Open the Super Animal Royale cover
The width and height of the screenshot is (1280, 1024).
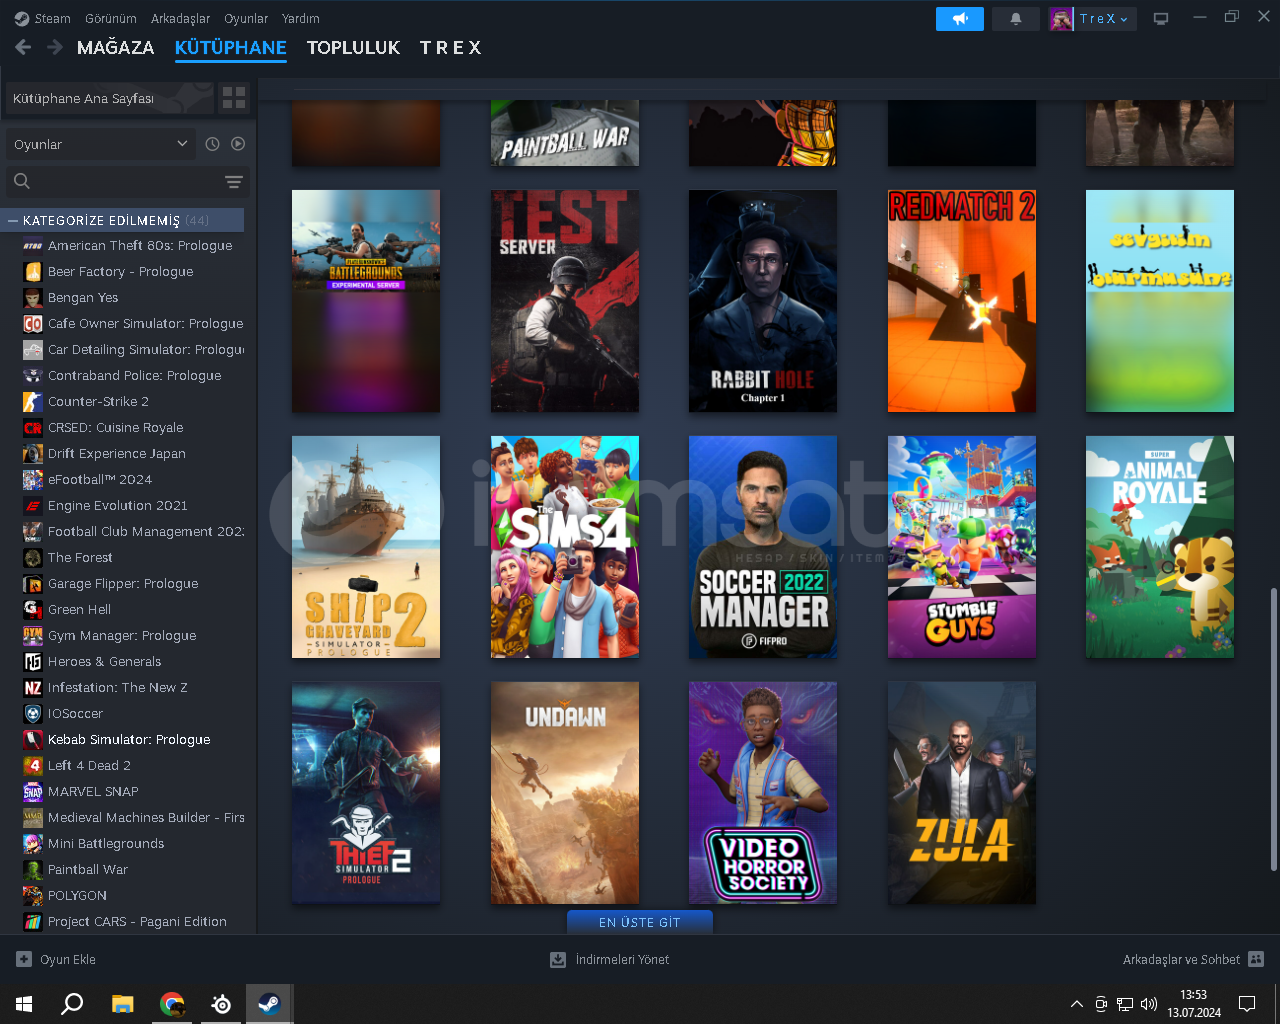click(x=1160, y=547)
